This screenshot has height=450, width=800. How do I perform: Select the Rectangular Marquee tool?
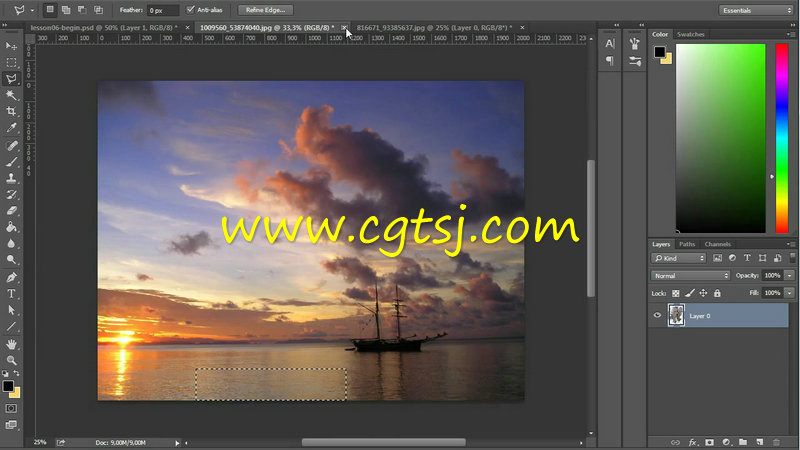coord(11,62)
